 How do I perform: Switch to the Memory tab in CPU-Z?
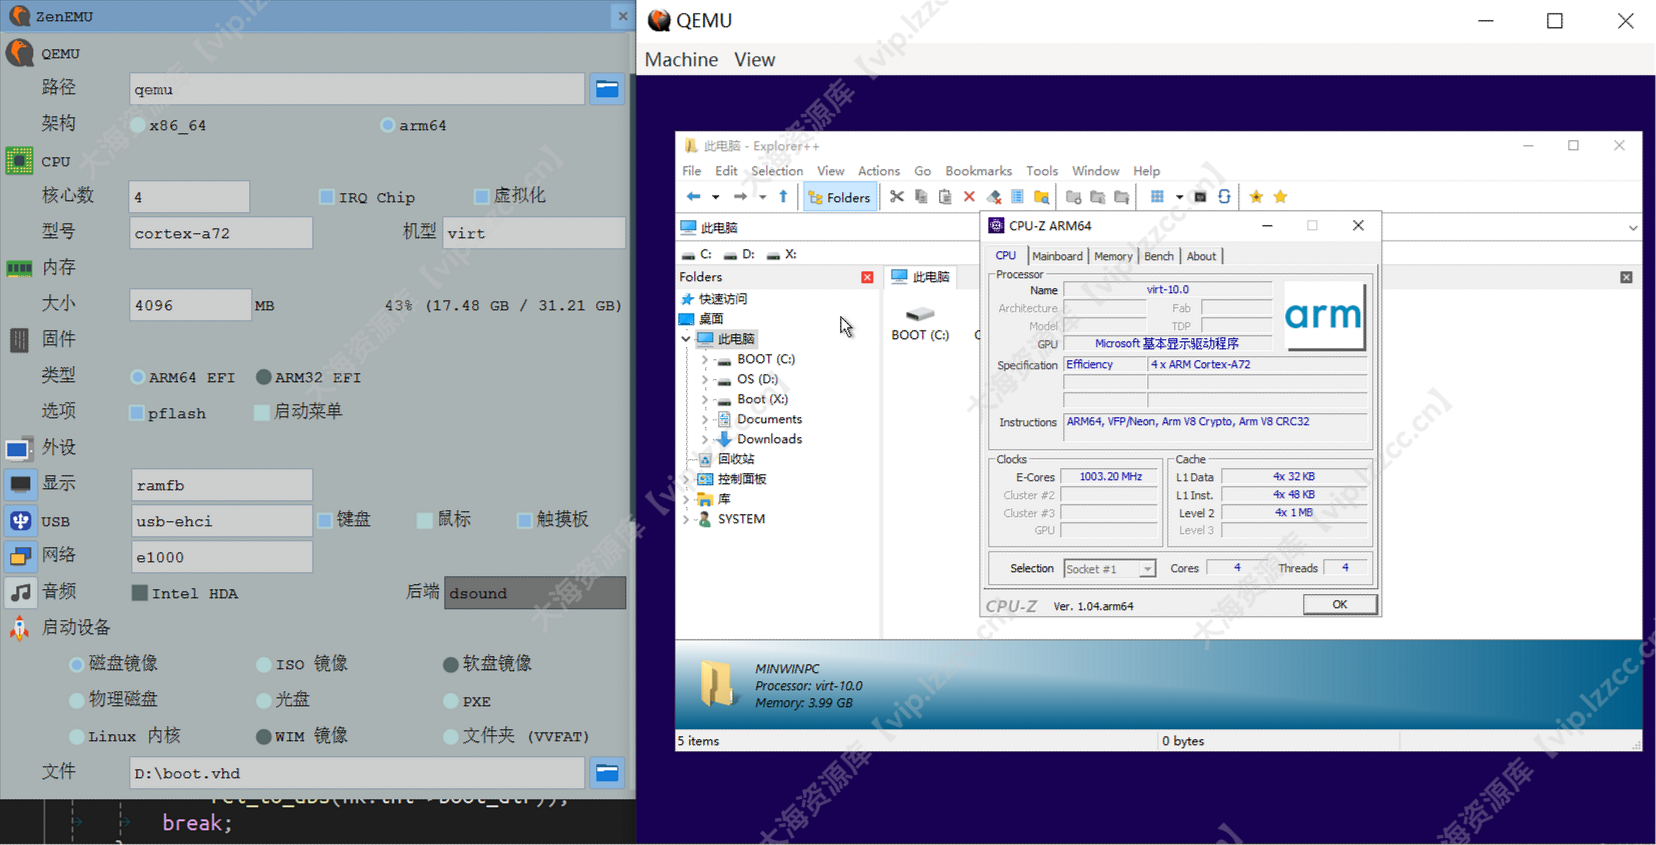tap(1113, 256)
